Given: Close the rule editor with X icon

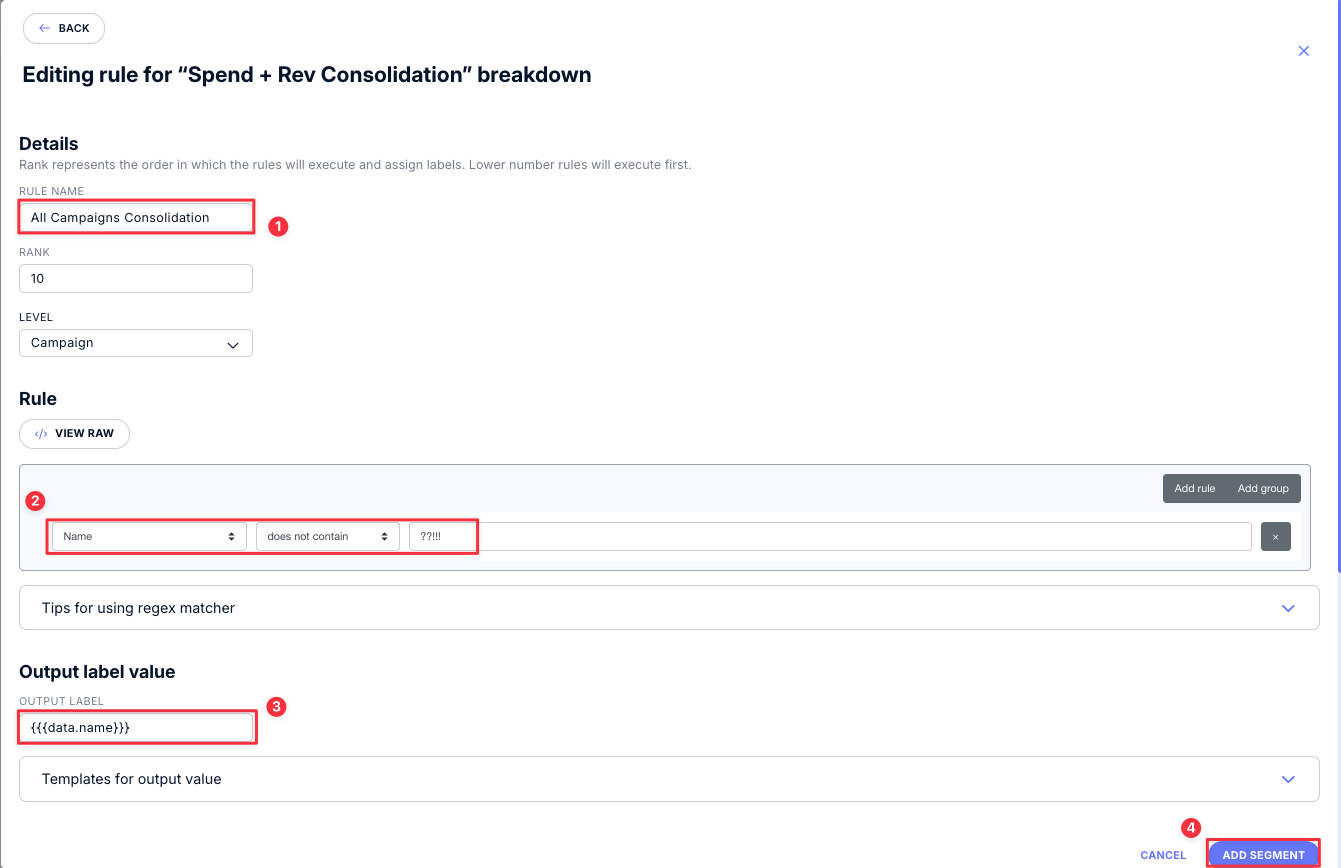Looking at the screenshot, I should click(1303, 51).
